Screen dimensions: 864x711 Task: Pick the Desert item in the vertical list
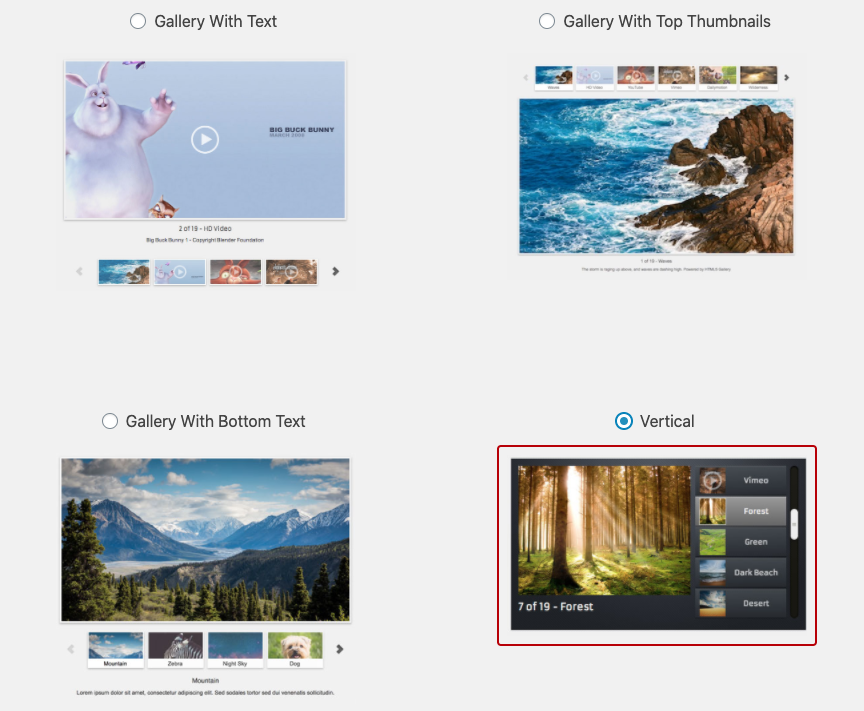coord(741,603)
